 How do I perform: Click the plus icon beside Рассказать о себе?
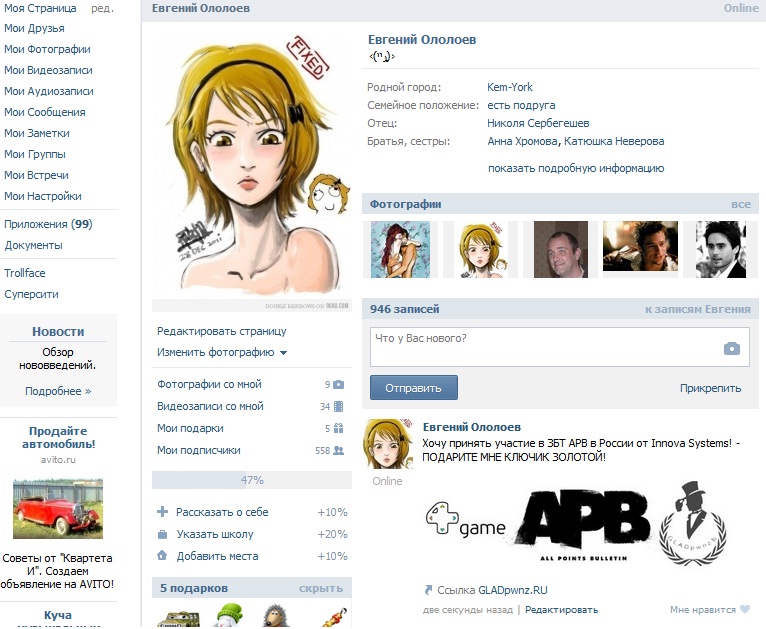coord(163,512)
